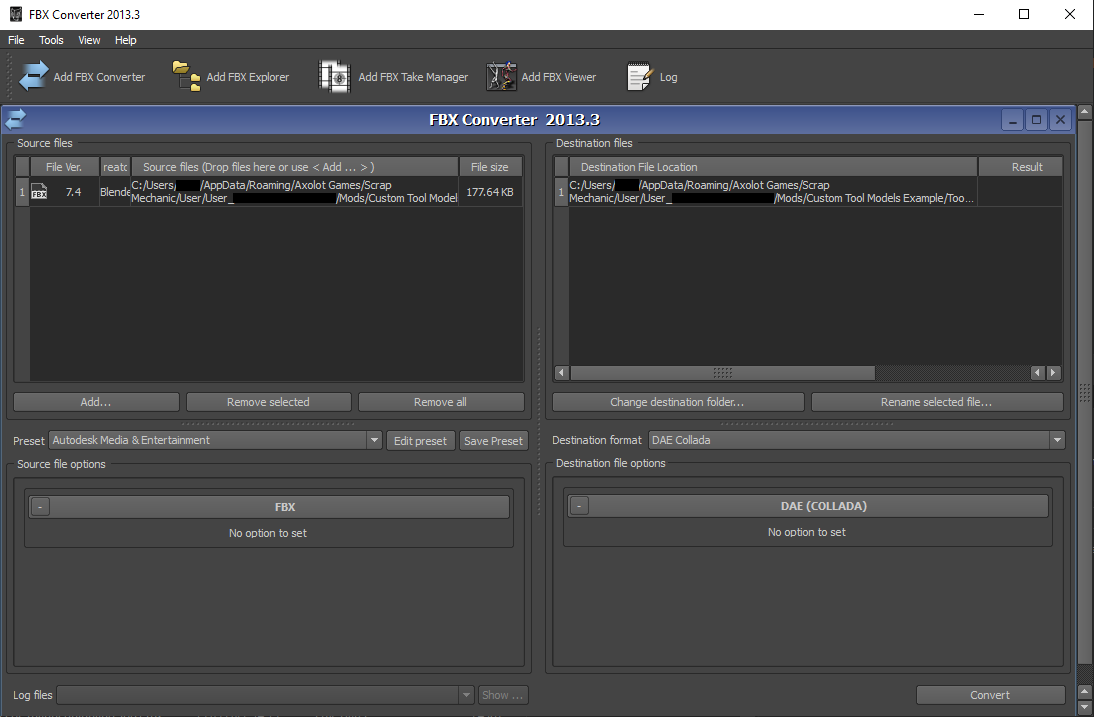Select the destination file path cell

(773, 192)
